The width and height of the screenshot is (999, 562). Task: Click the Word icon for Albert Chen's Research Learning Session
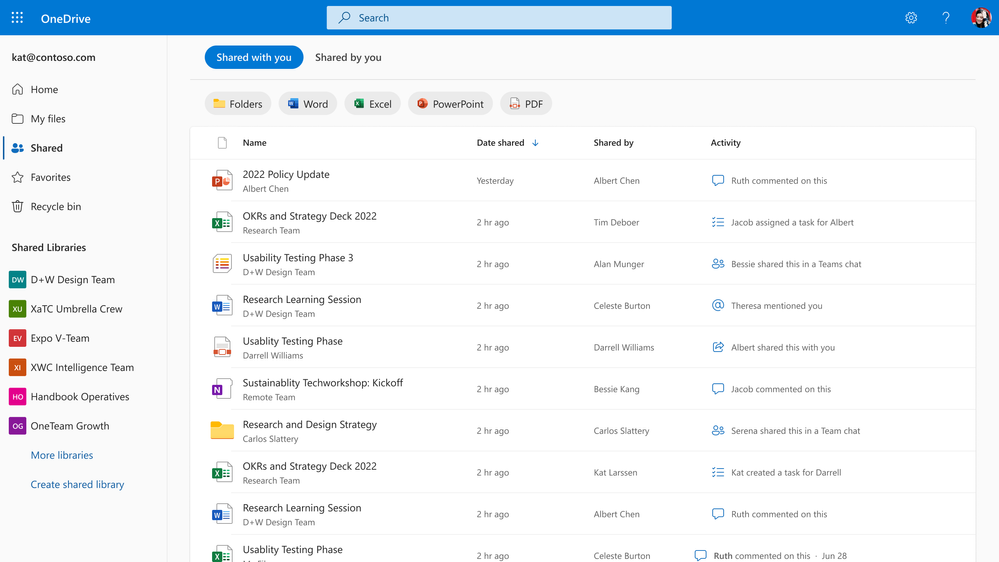point(222,514)
